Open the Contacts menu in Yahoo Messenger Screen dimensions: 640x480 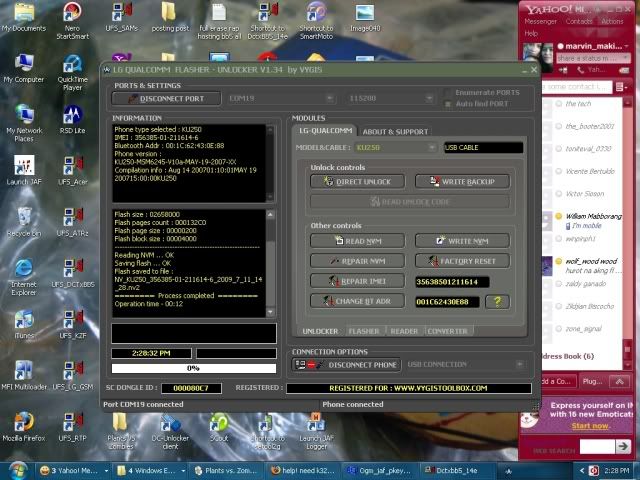pyautogui.click(x=579, y=21)
